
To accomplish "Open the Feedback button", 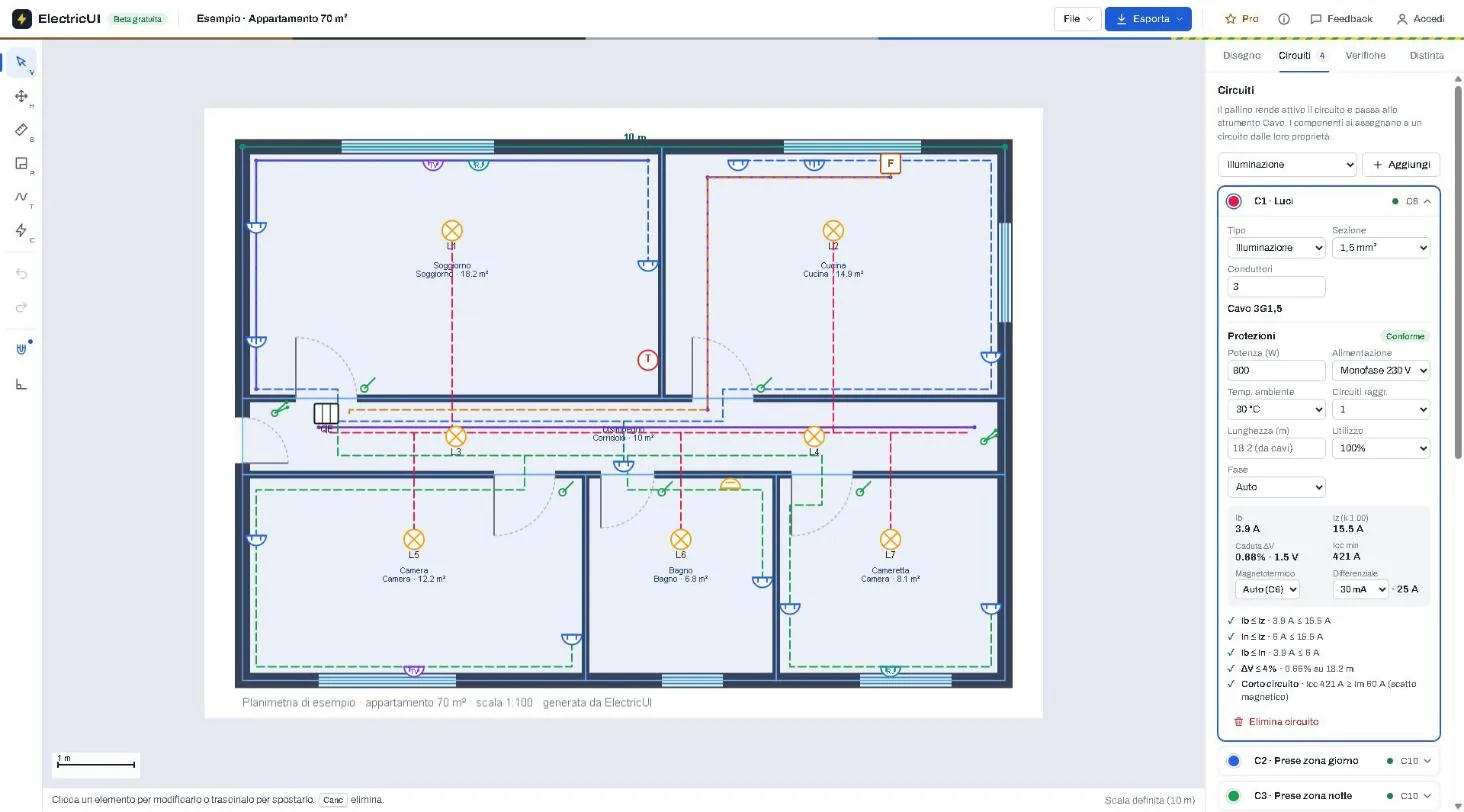I will (1341, 19).
